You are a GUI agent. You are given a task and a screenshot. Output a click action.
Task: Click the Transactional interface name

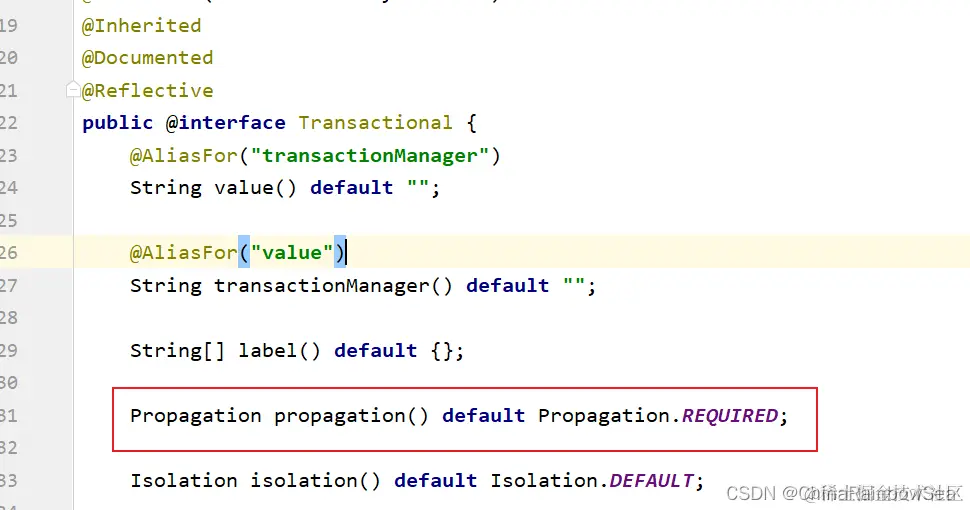click(376, 123)
